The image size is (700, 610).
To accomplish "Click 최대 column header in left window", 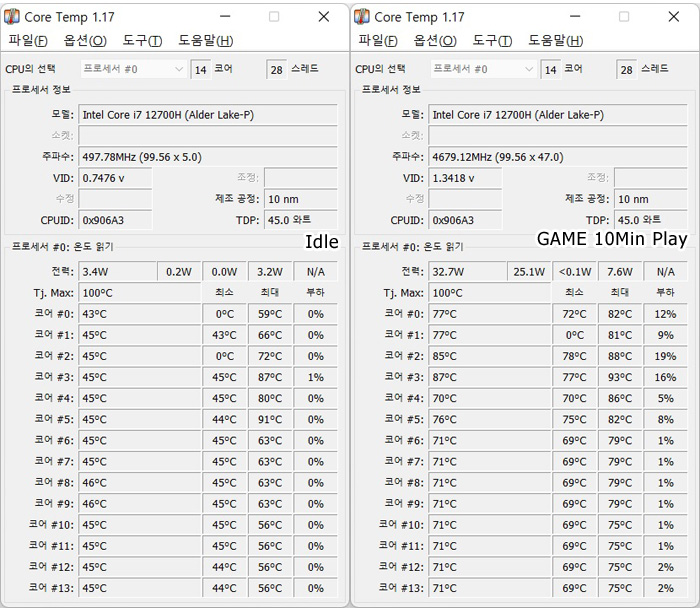I will point(270,292).
